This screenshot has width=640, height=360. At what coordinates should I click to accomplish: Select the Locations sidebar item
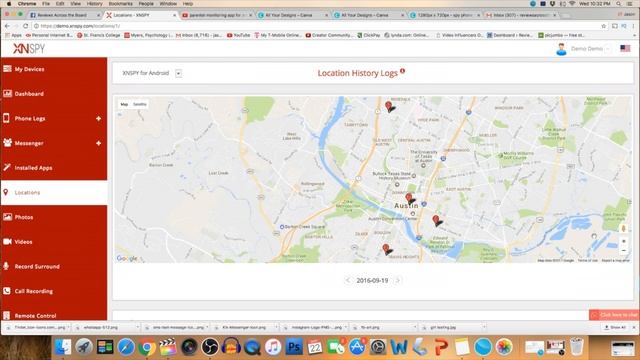tap(53, 193)
